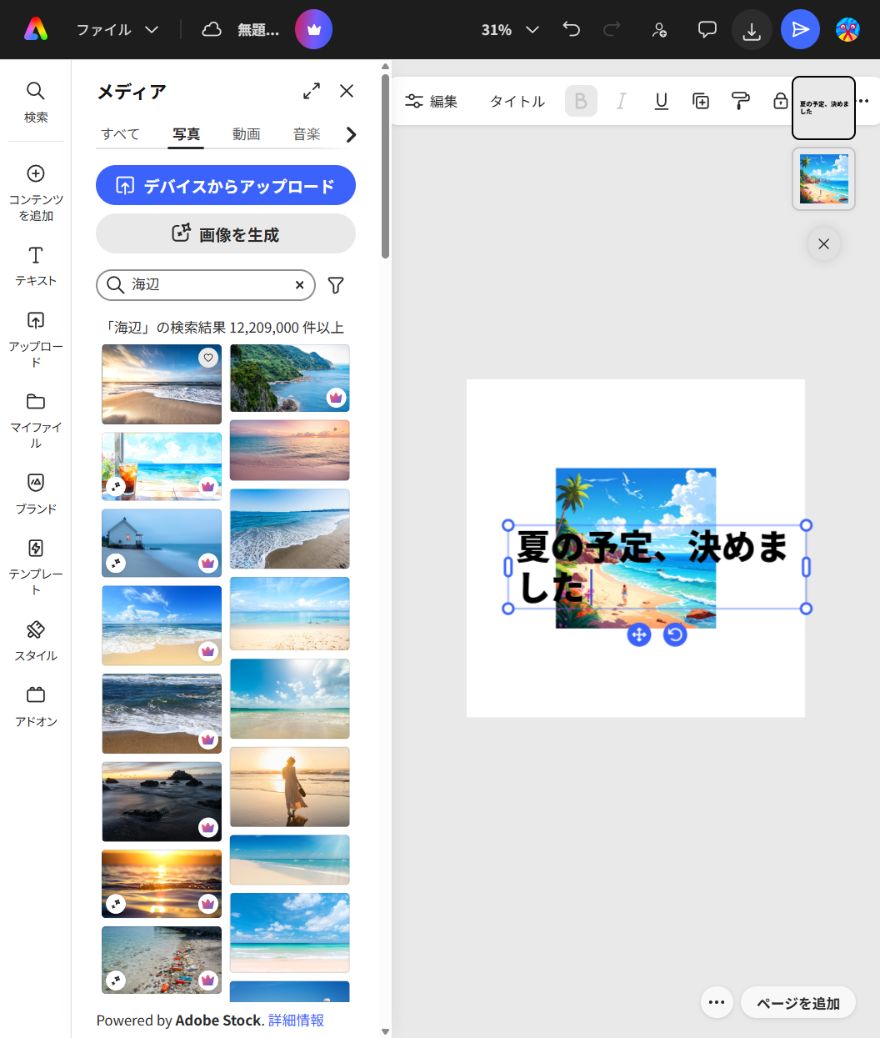Open the Adobe Express home logo
Viewport: 880px width, 1038px height.
pos(36,29)
